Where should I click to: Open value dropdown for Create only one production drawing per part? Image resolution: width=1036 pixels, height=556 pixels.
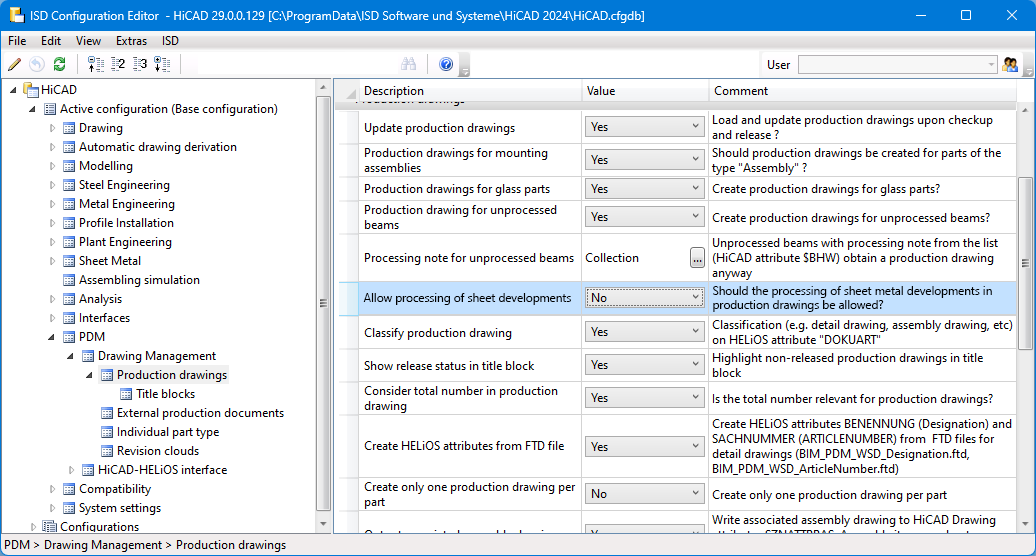click(x=644, y=493)
